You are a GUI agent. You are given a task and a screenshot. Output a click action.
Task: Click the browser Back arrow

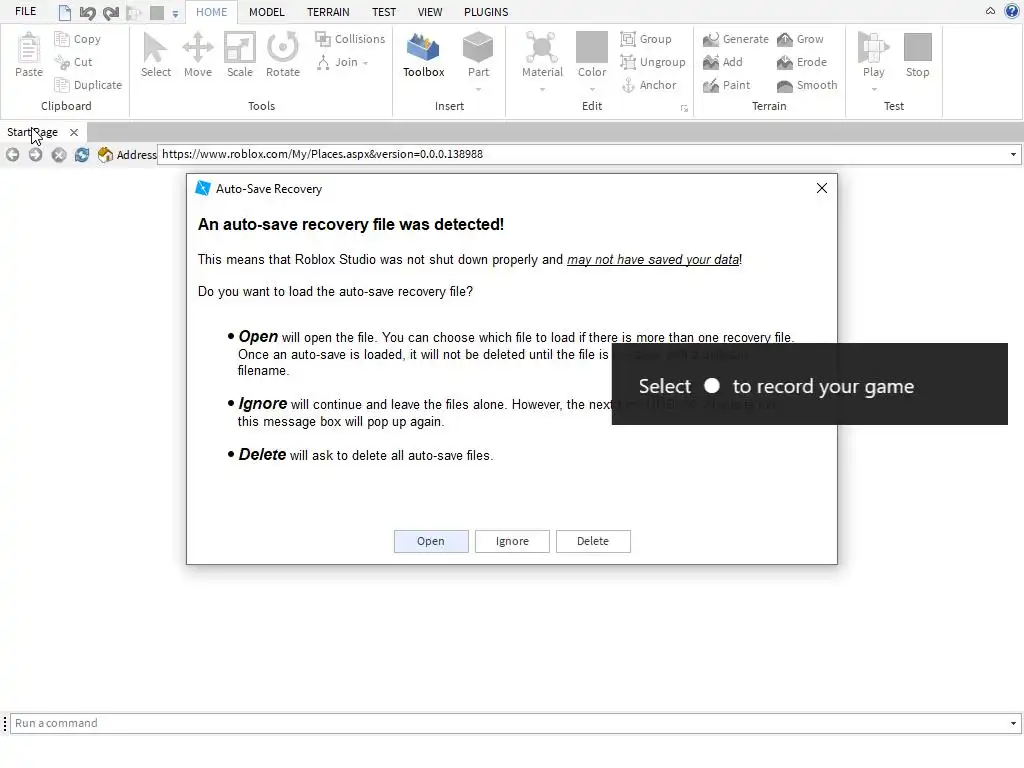12,155
